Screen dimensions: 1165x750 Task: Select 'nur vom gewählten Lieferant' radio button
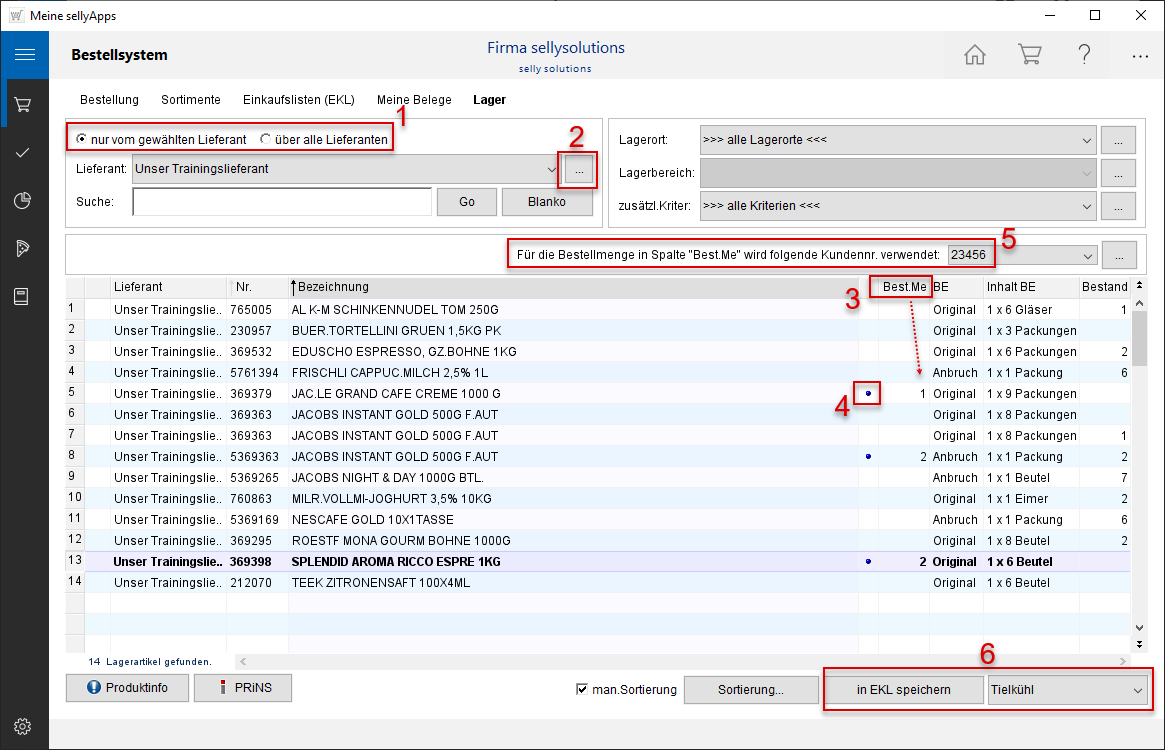point(82,140)
